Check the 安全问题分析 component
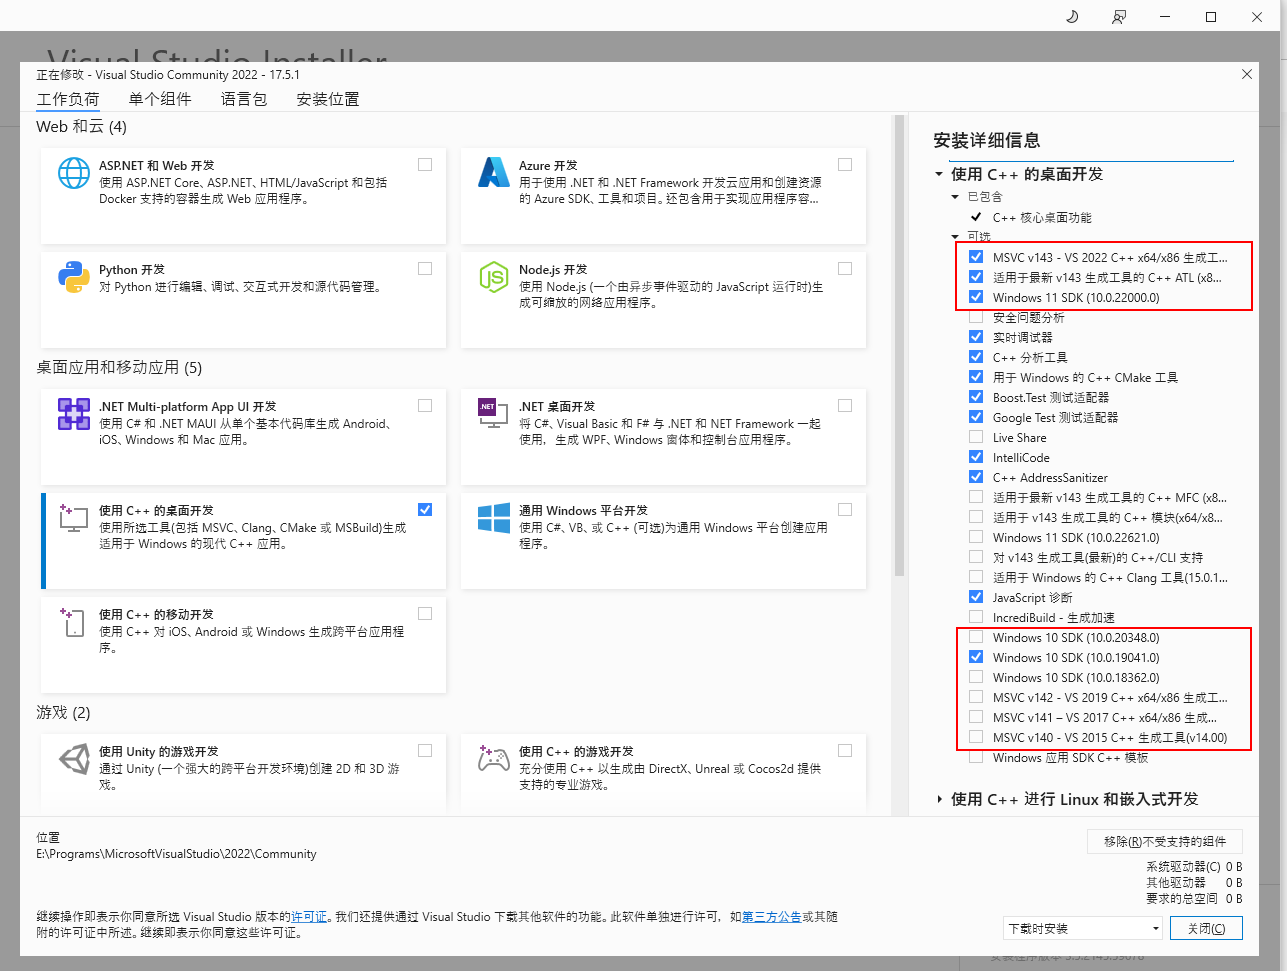This screenshot has width=1287, height=971. pyautogui.click(x=976, y=317)
